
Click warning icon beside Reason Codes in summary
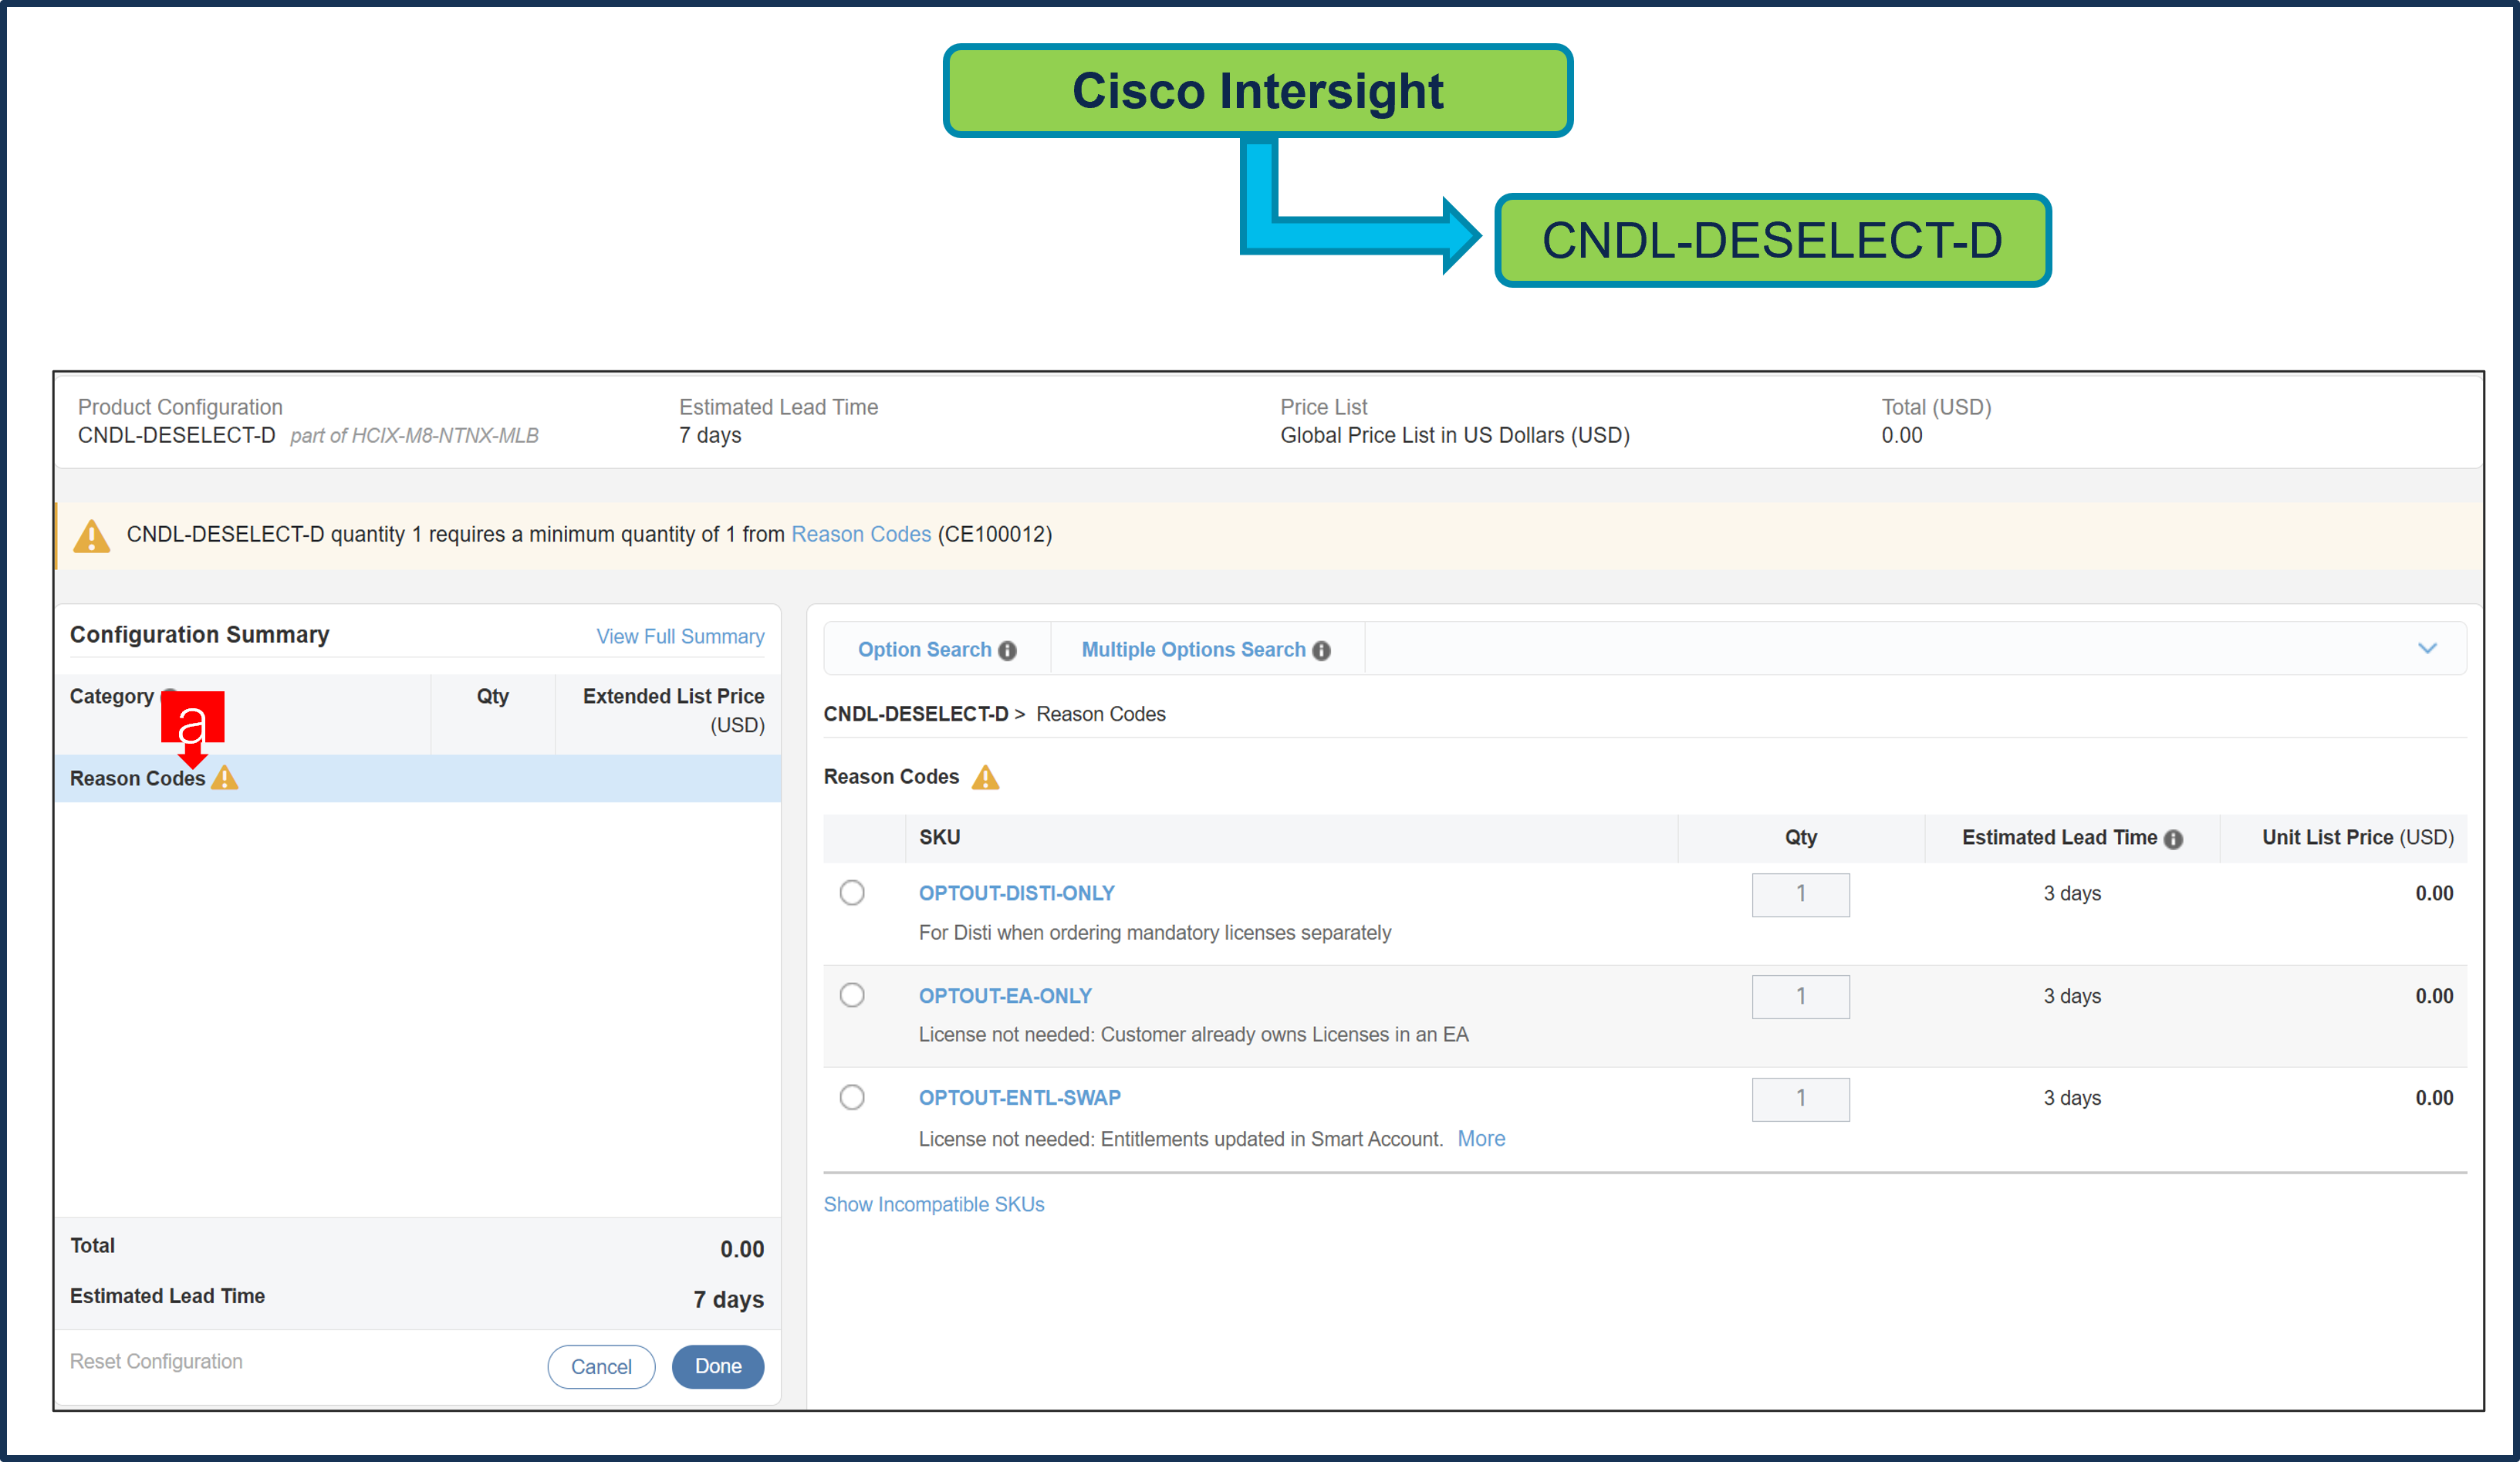(x=226, y=778)
